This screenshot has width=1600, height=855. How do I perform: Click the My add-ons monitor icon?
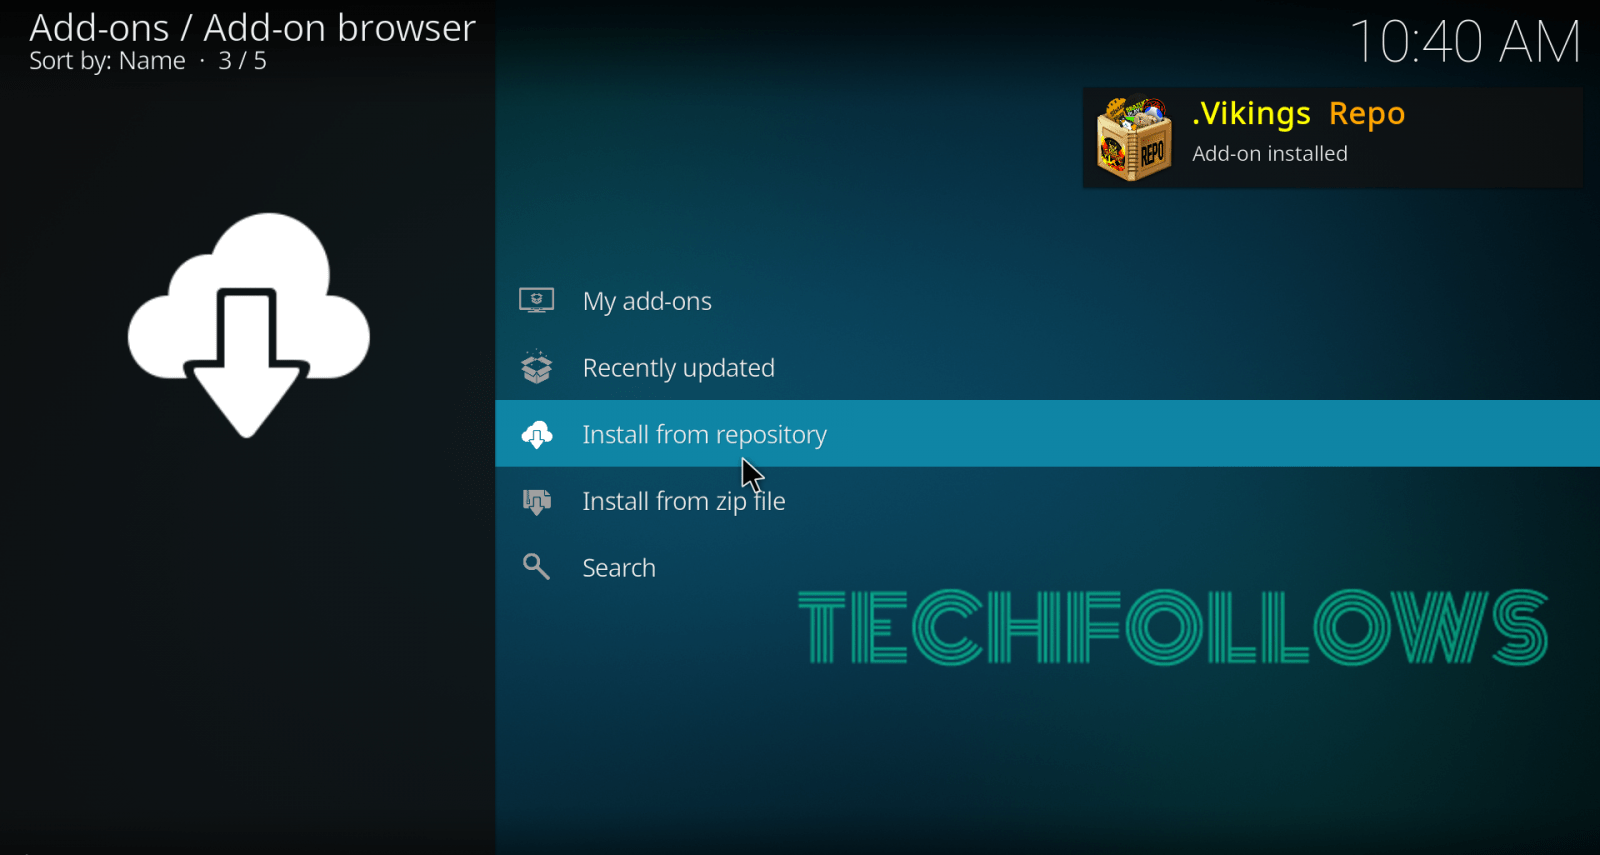[537, 300]
